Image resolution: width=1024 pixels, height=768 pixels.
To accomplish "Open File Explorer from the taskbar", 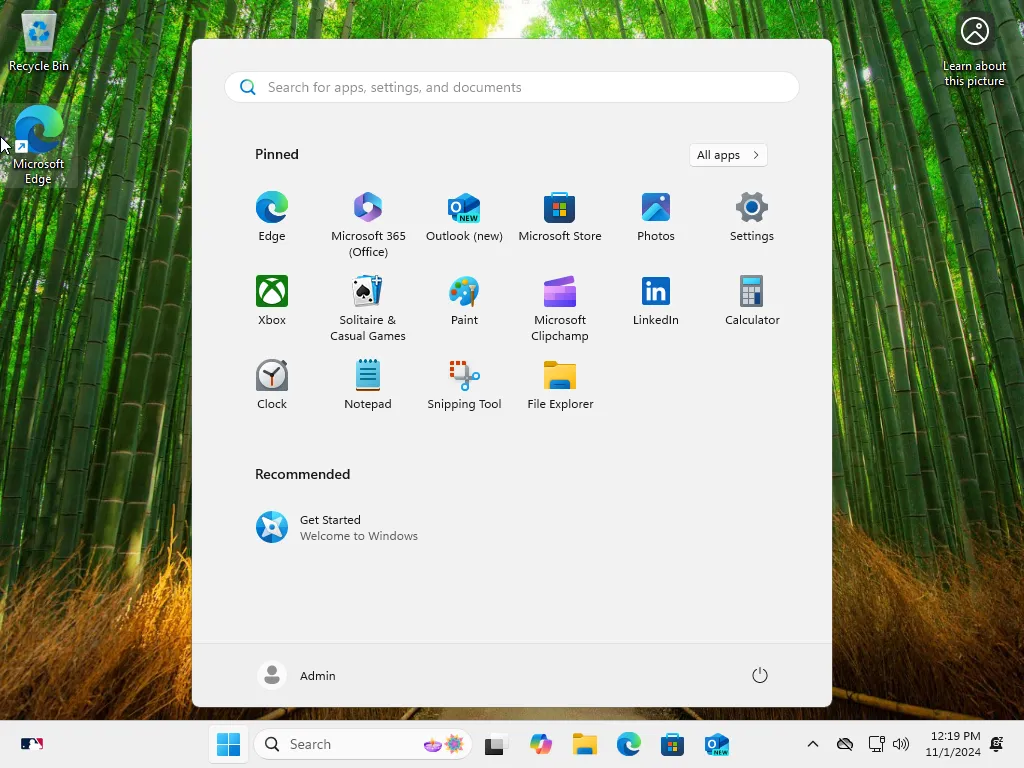I will tap(584, 744).
